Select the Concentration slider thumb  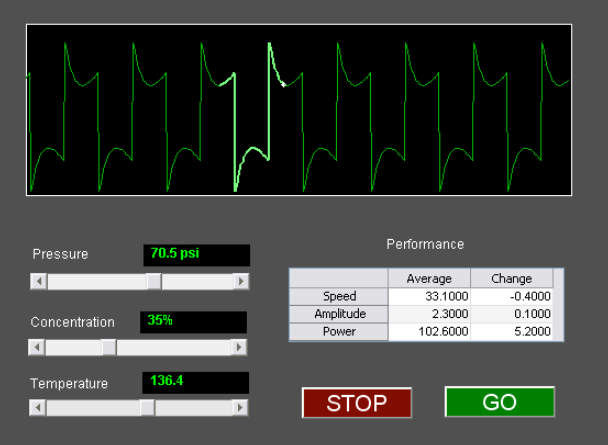coord(109,347)
